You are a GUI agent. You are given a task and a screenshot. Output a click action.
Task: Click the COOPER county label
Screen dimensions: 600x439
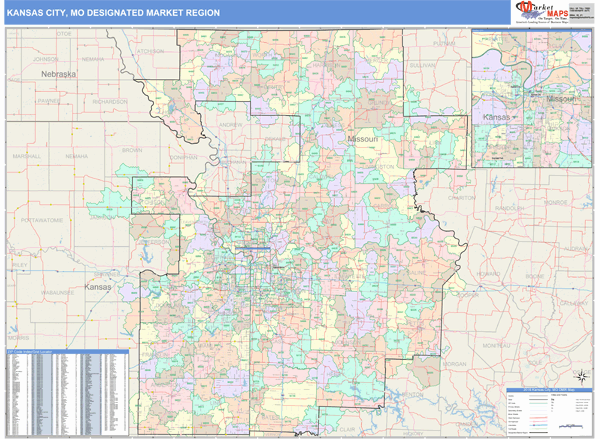pyautogui.click(x=468, y=295)
